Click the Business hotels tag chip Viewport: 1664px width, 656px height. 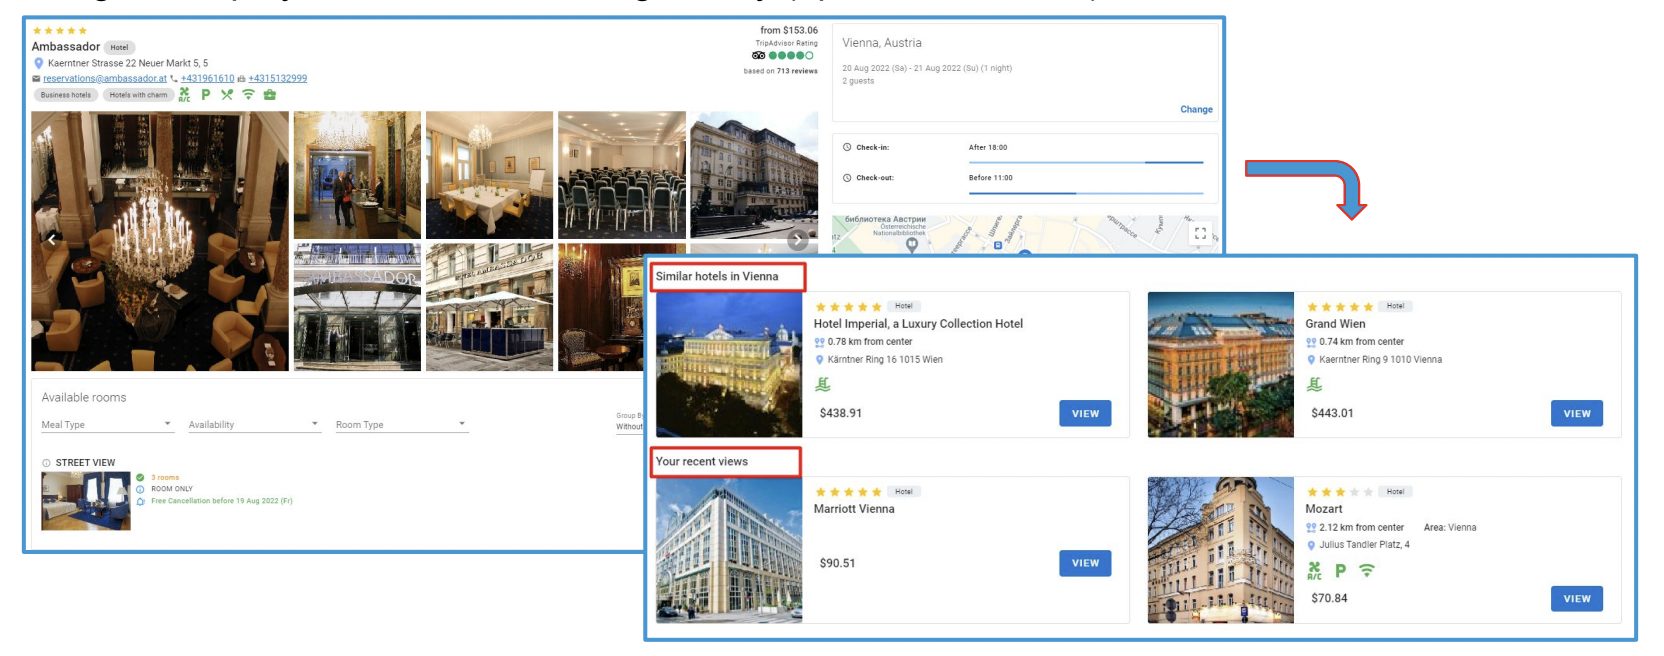point(66,95)
